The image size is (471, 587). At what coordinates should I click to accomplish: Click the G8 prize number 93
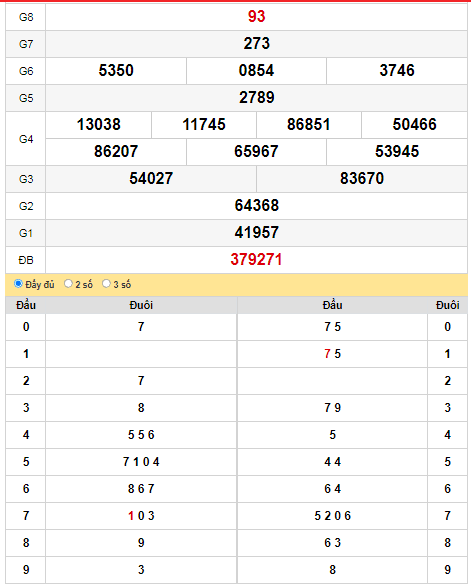pyautogui.click(x=256, y=16)
